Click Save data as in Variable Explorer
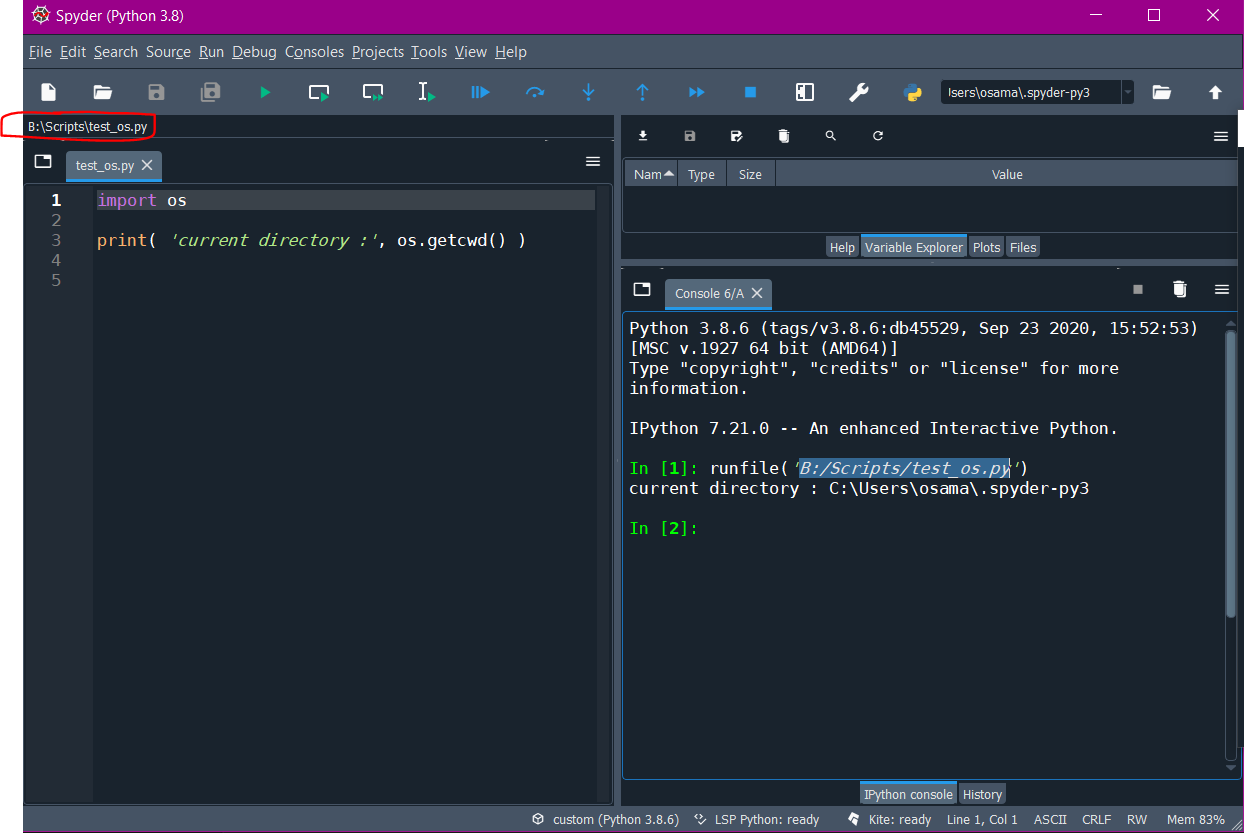This screenshot has height=833, width=1244. 737,136
